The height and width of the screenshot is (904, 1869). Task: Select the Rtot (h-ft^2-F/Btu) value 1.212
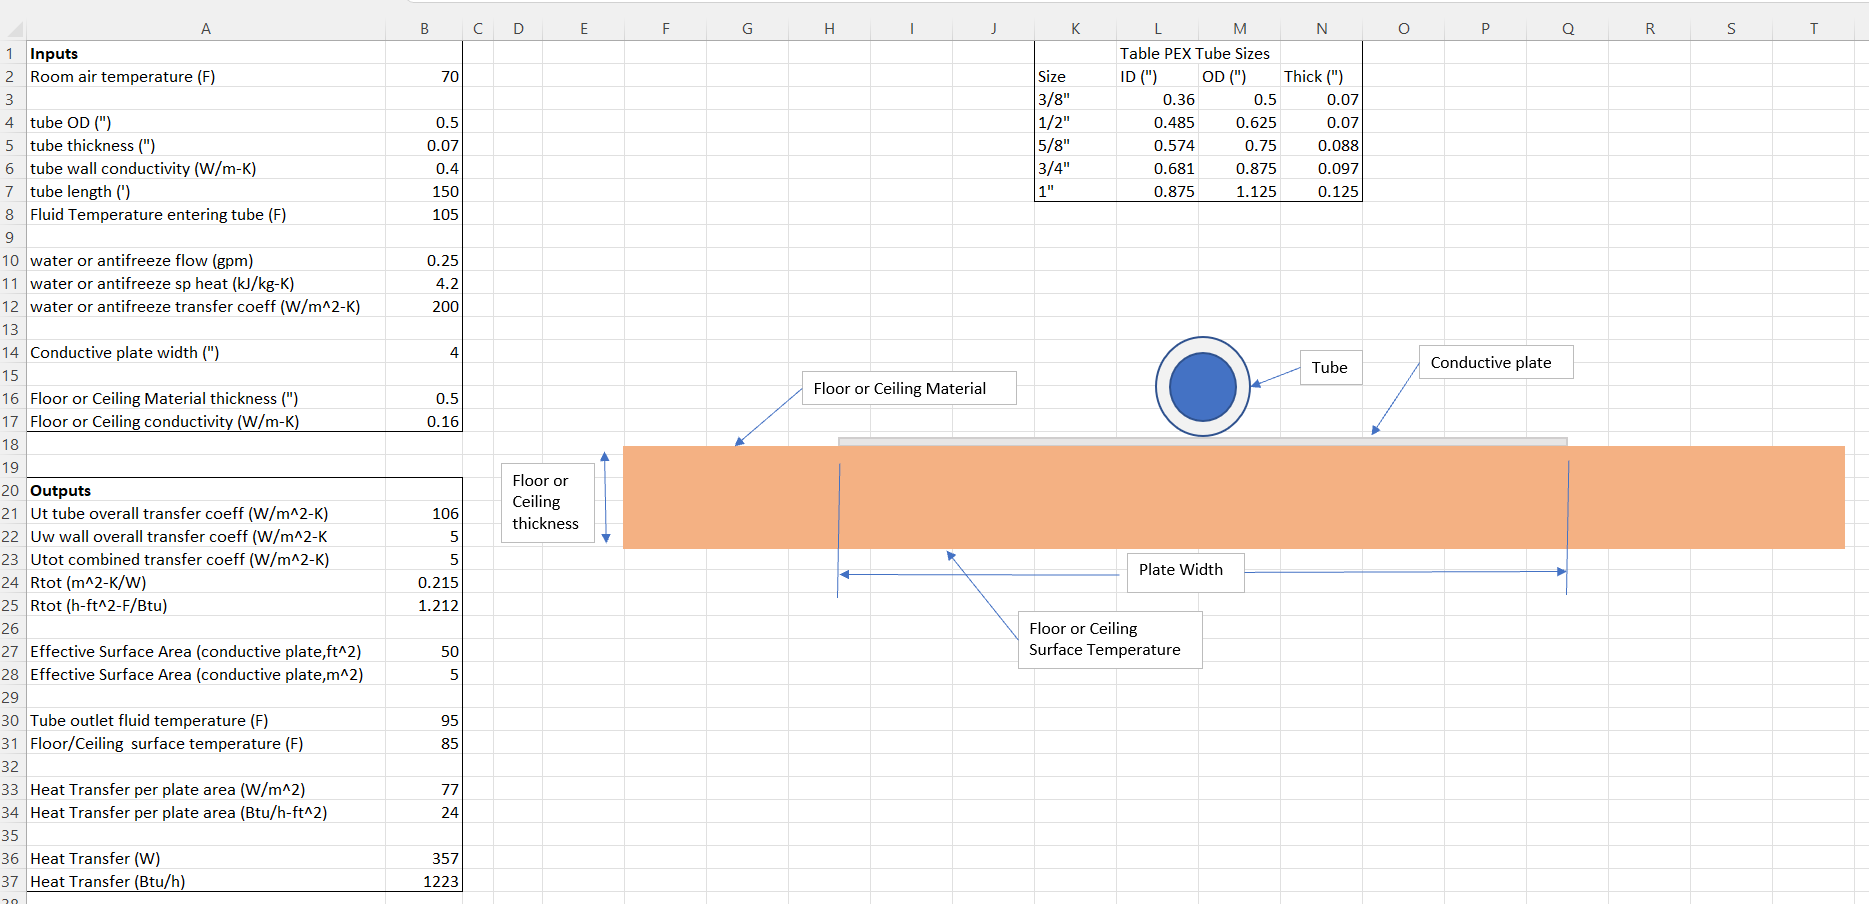424,606
